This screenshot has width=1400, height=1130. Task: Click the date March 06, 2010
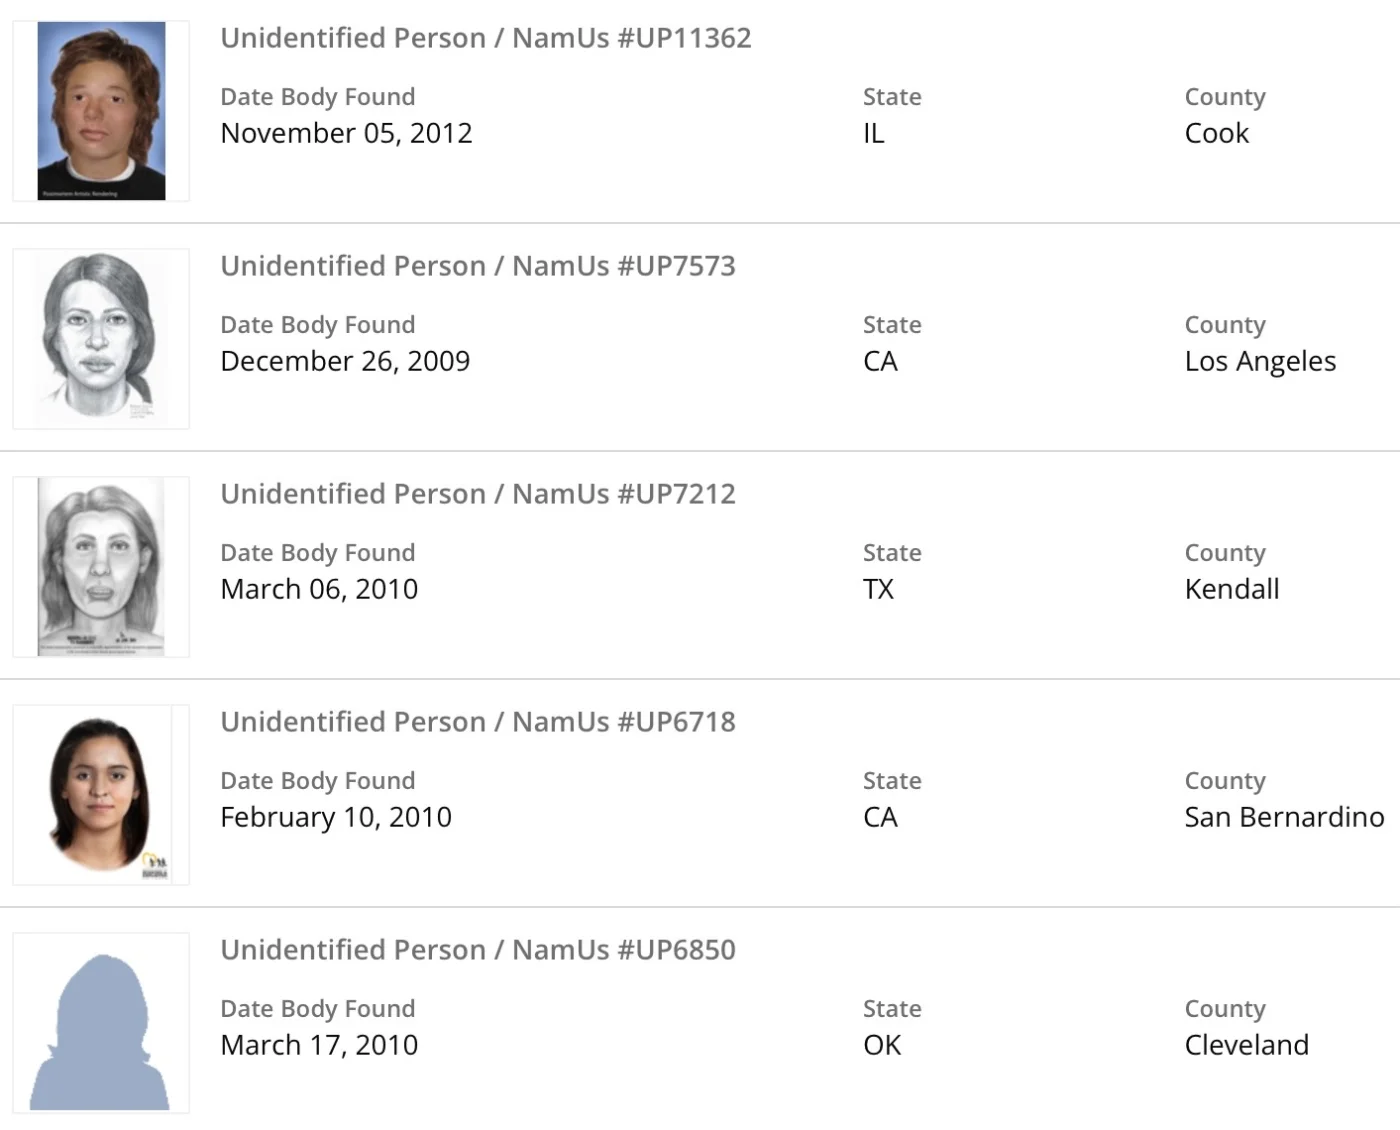(319, 589)
